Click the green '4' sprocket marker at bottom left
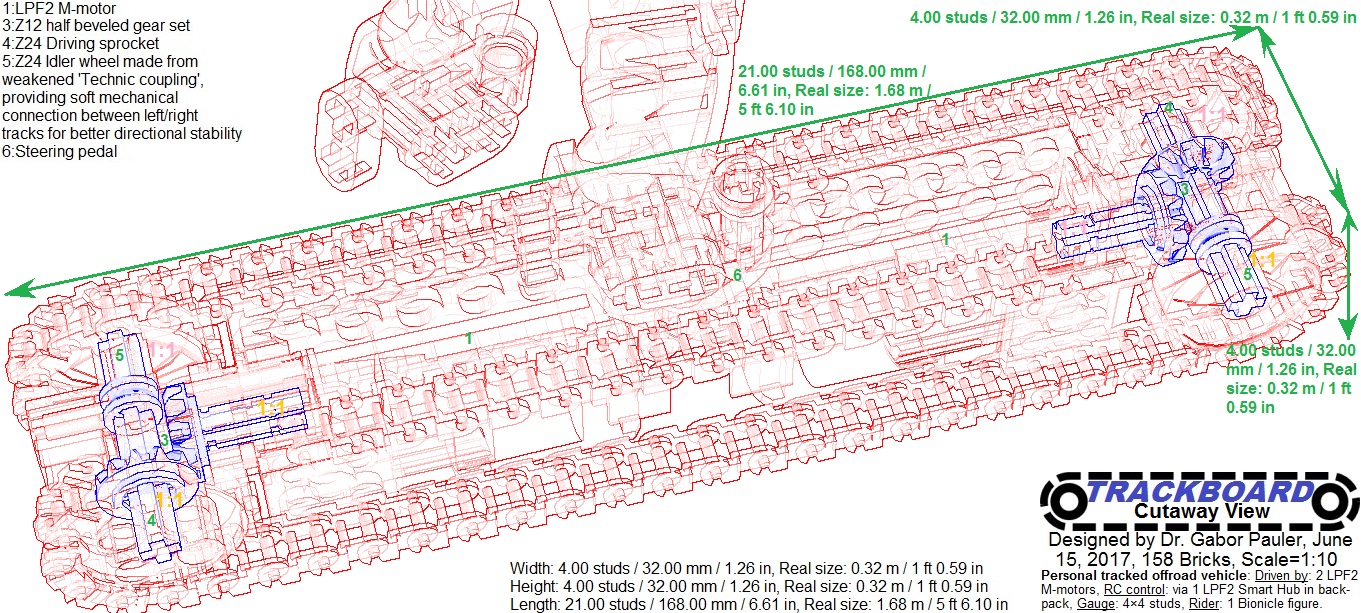 click(x=152, y=520)
